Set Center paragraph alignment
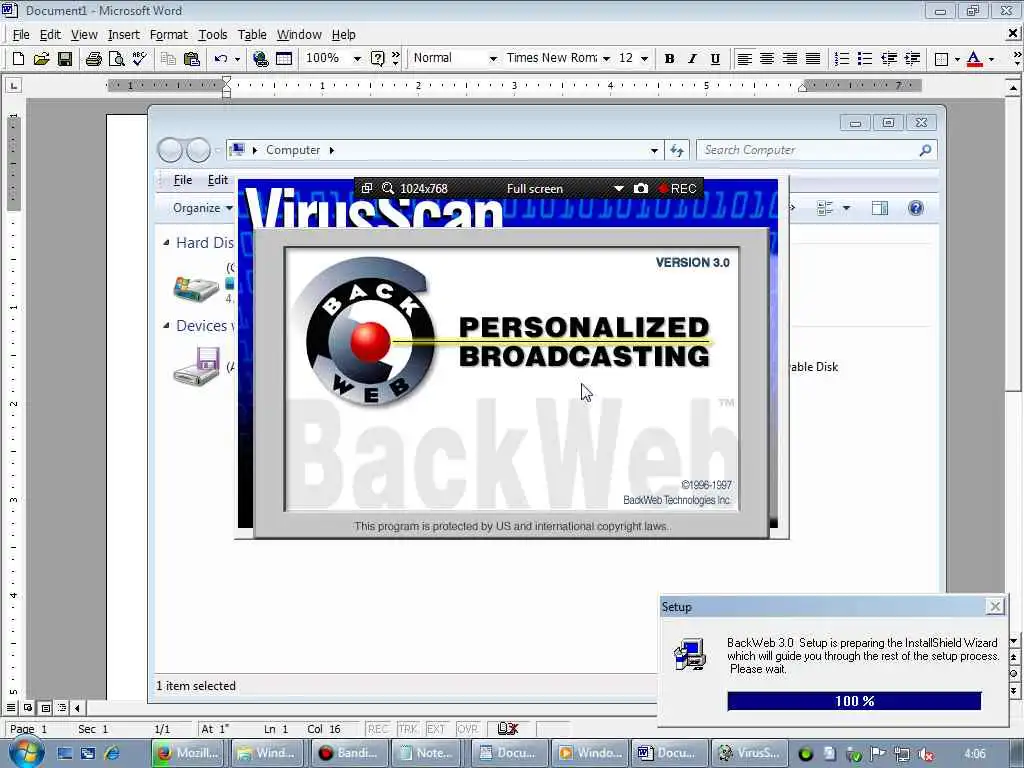This screenshot has width=1024, height=768. [767, 59]
